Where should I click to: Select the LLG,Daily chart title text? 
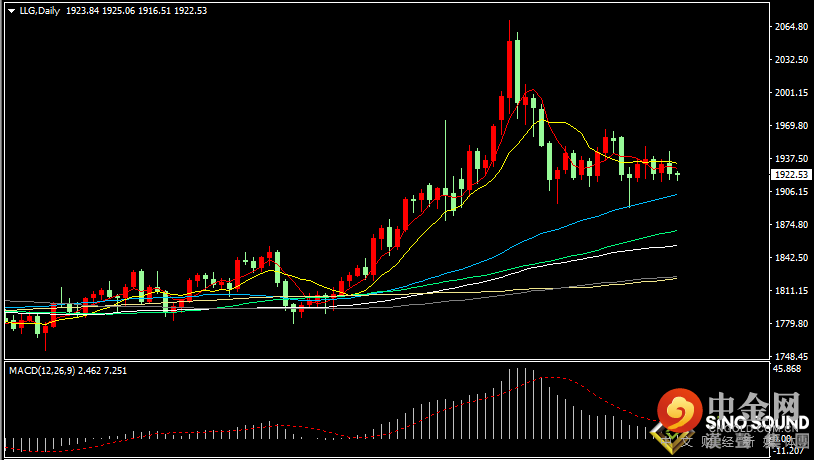40,10
